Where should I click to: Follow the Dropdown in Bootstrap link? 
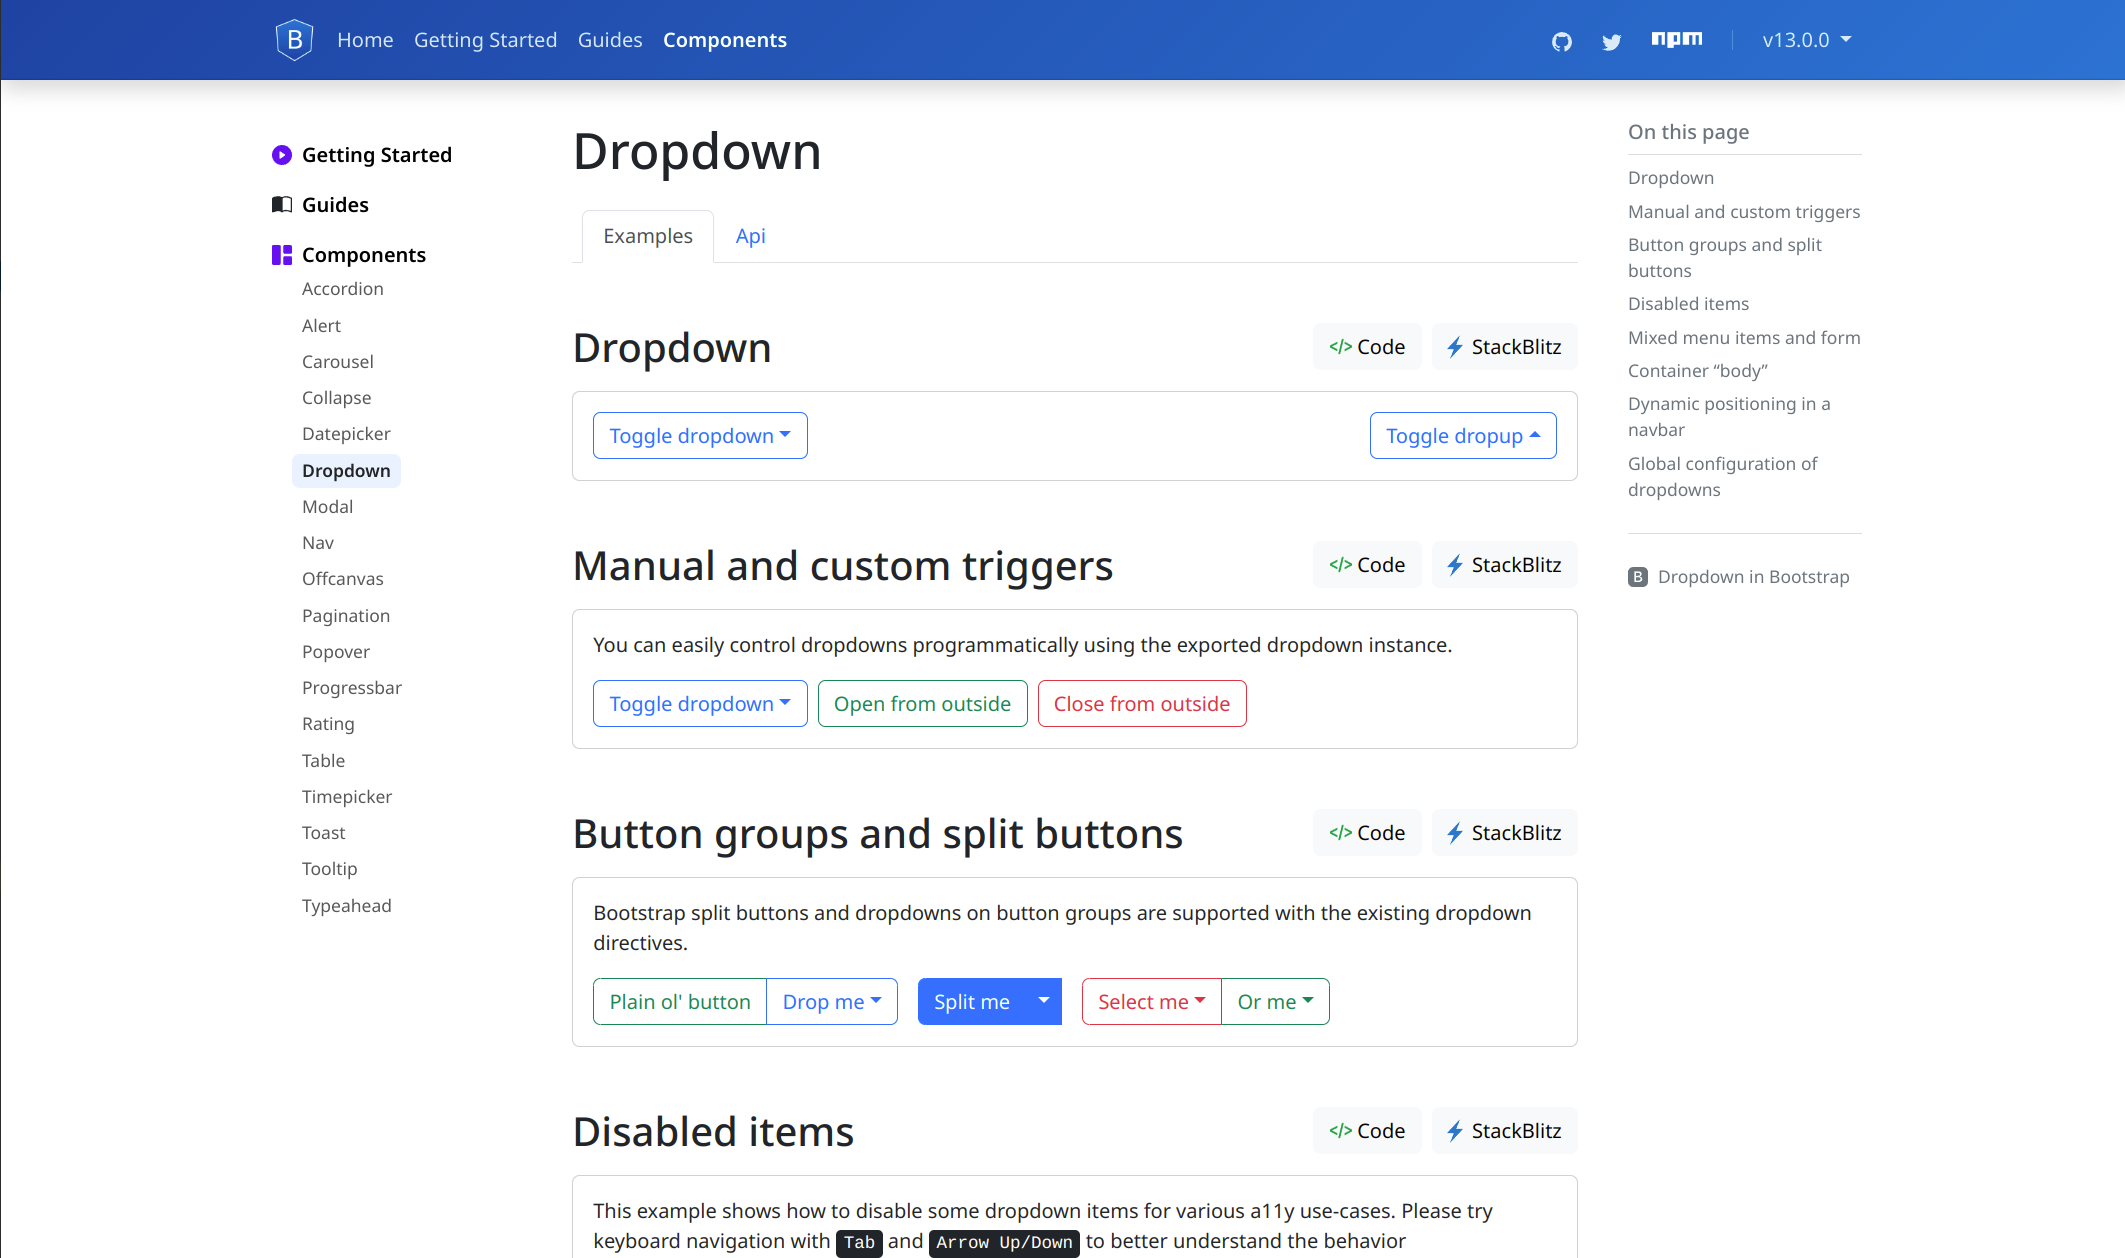pyautogui.click(x=1753, y=576)
